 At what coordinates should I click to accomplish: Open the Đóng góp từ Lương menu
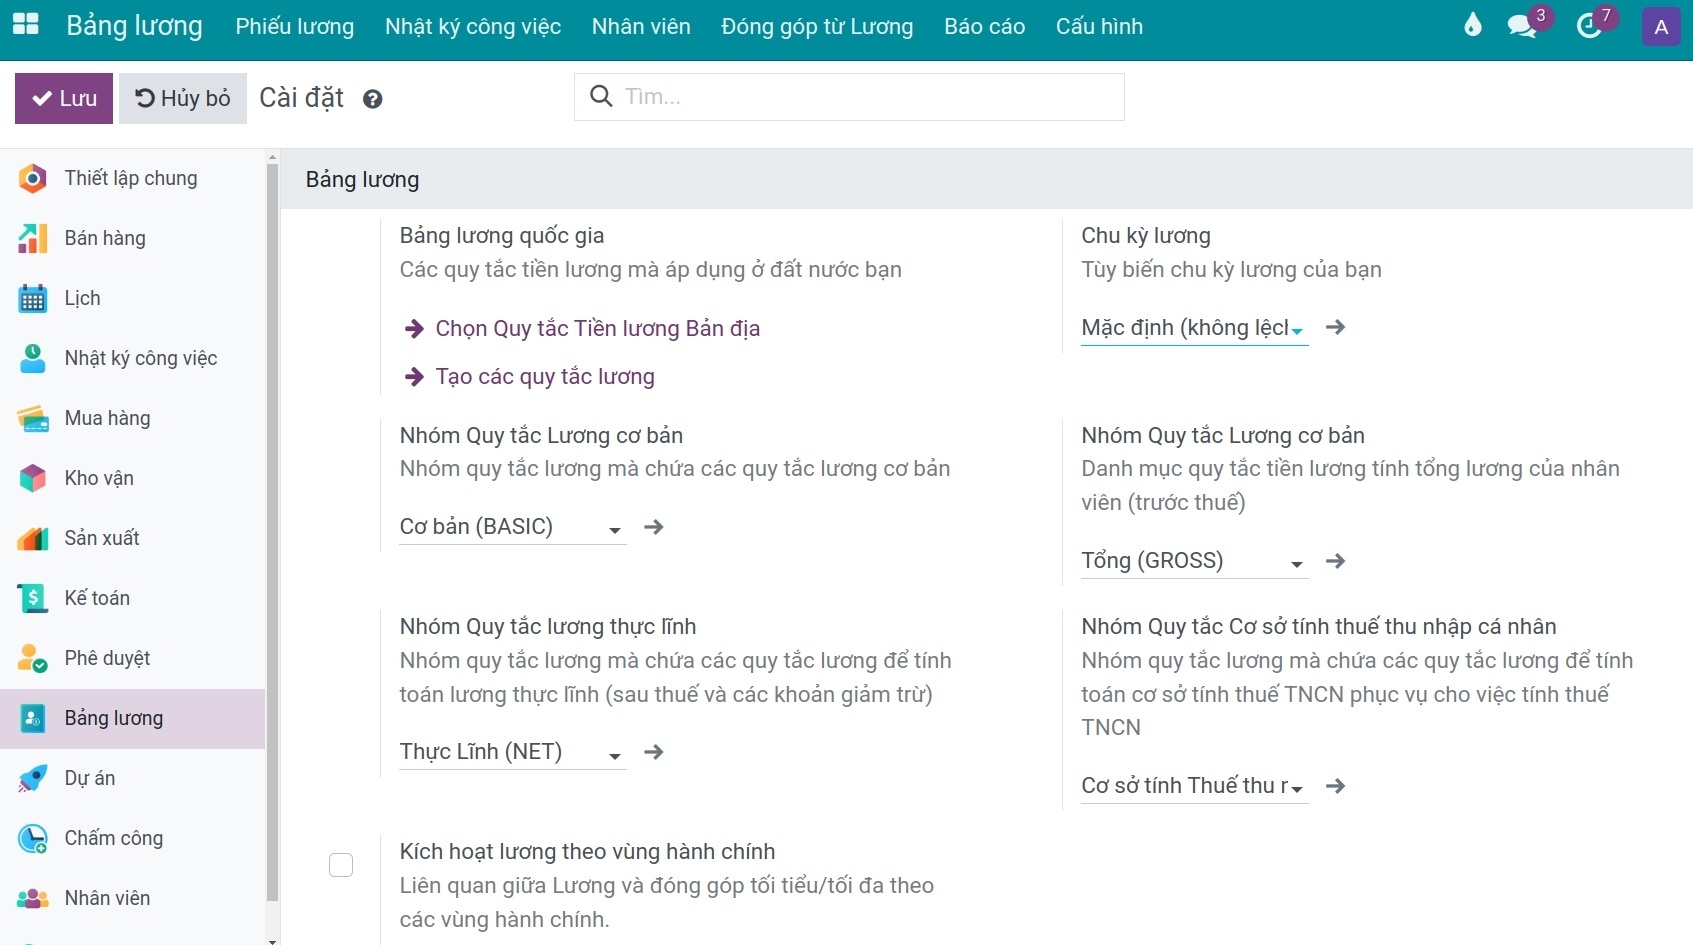tap(817, 27)
